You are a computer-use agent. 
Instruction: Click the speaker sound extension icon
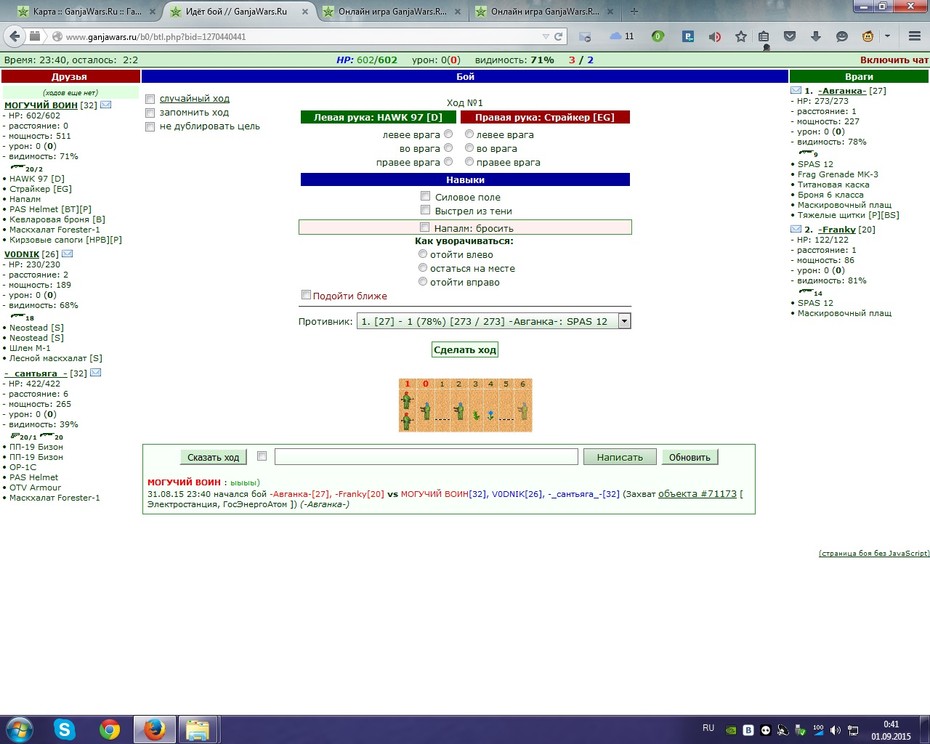(715, 37)
